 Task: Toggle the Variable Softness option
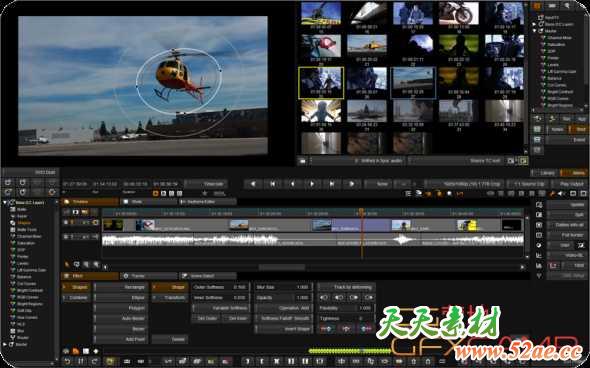220,308
